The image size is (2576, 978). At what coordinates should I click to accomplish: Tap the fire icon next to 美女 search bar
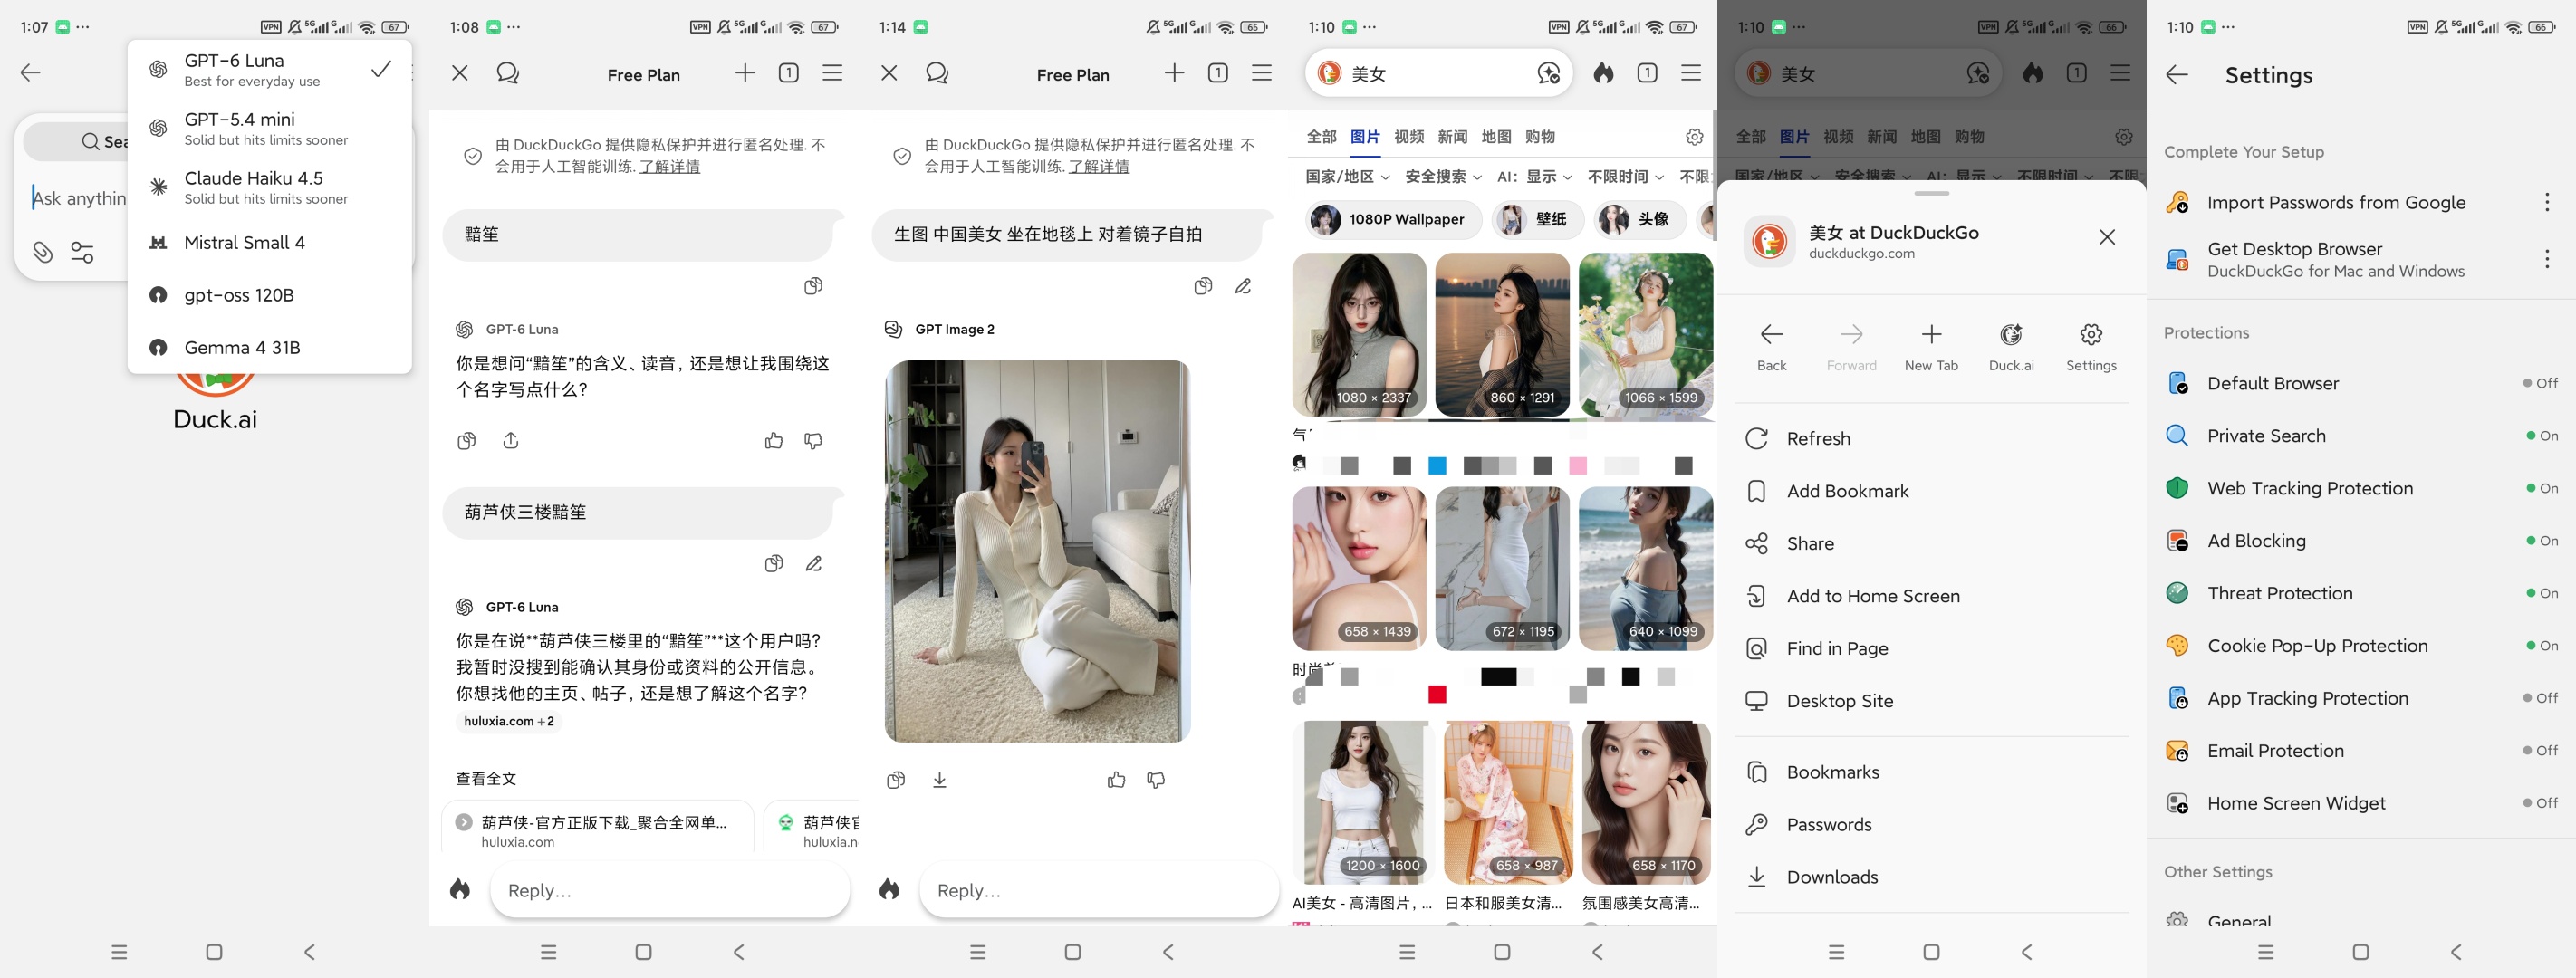pyautogui.click(x=1603, y=73)
